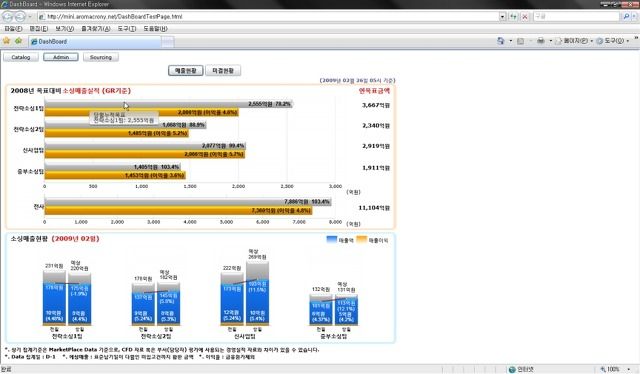The image size is (640, 374).
Task: Click the red Stop loading icon
Action: click(x=525, y=17)
